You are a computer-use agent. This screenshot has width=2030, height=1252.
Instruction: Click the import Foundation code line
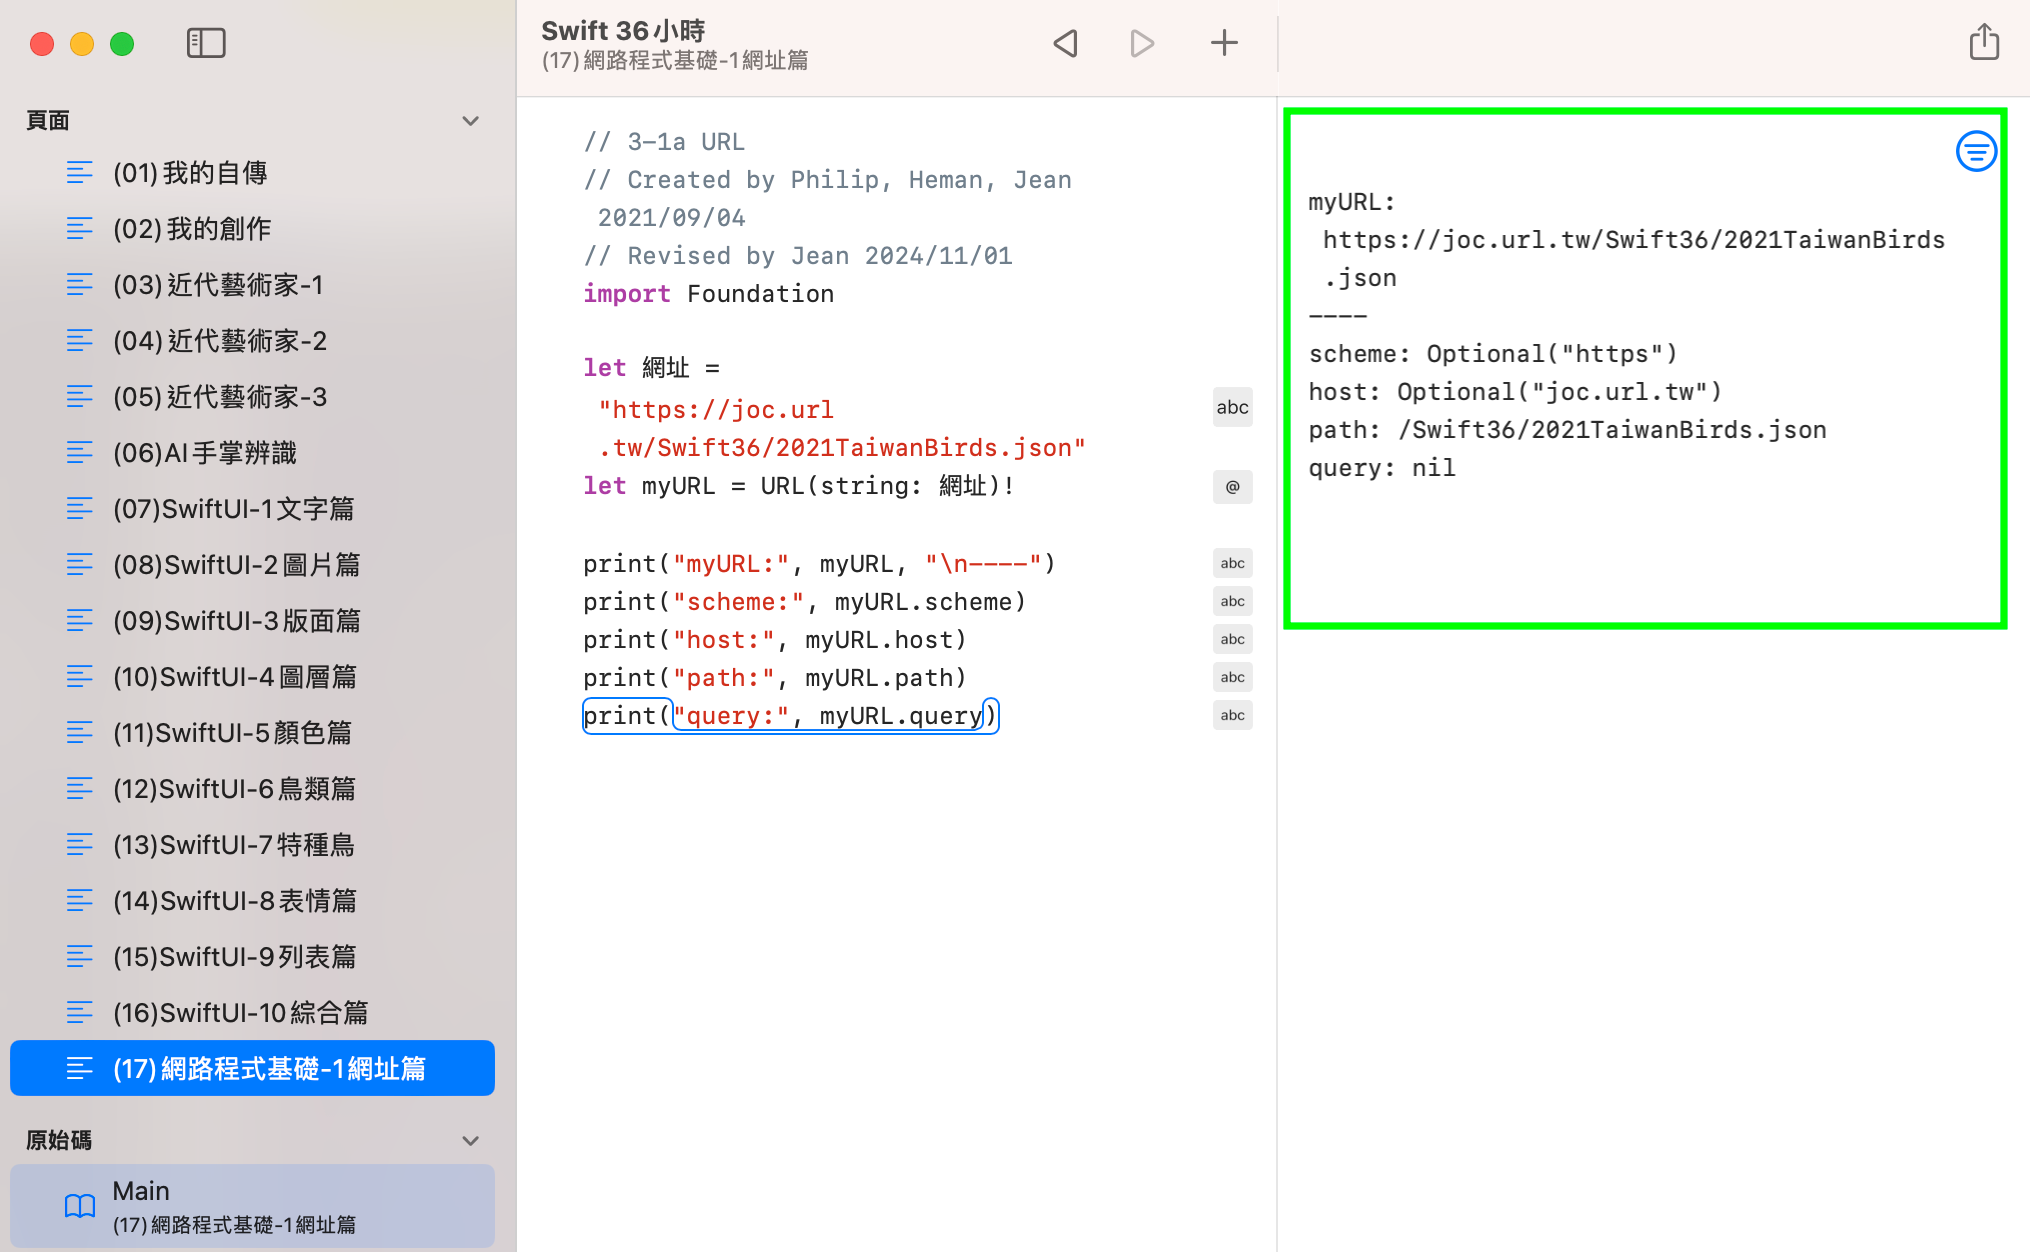tap(708, 294)
